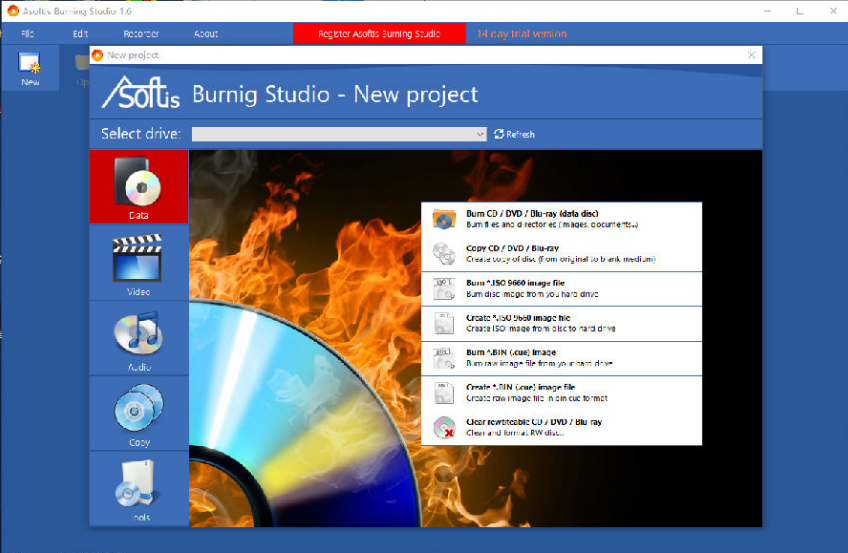Choose the Audio category music note icon
848x553 pixels.
138,333
